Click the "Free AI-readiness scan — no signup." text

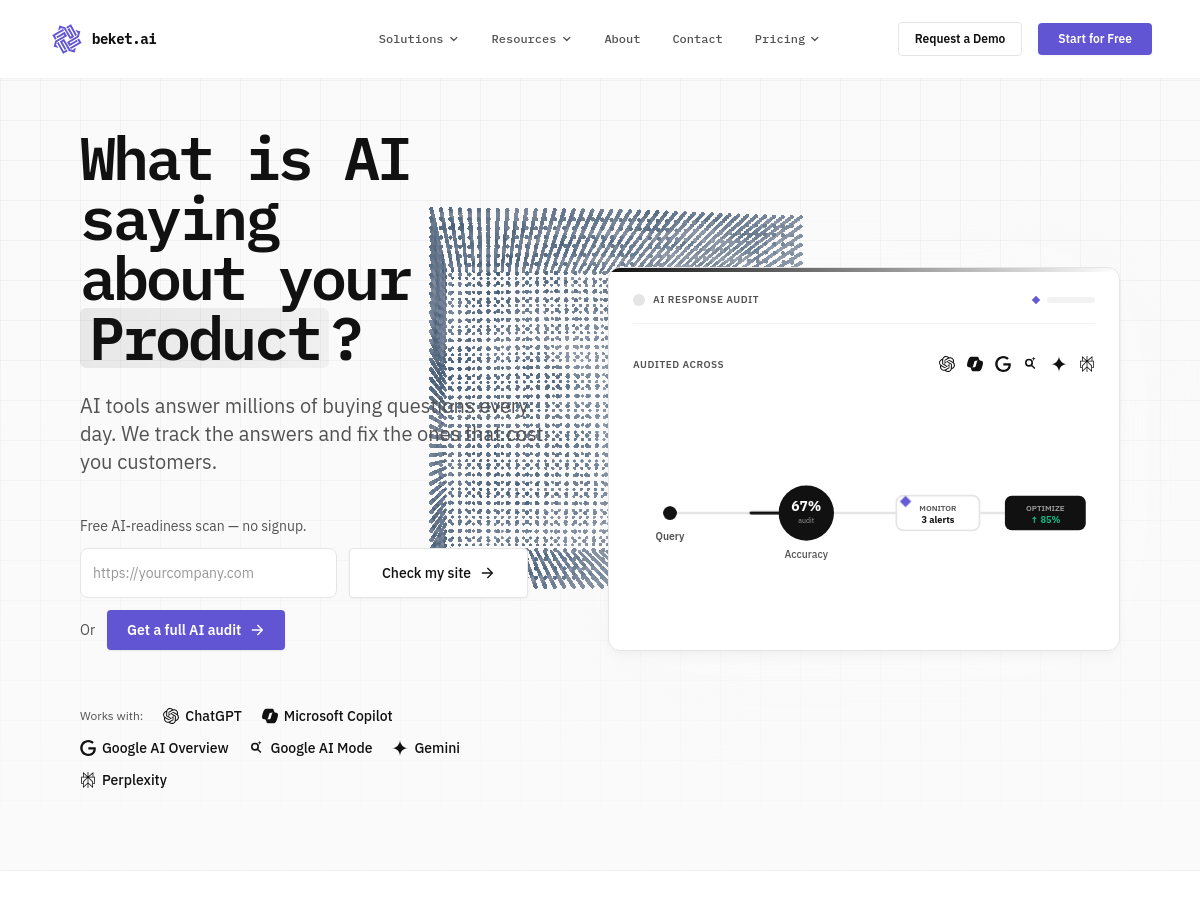coord(193,526)
